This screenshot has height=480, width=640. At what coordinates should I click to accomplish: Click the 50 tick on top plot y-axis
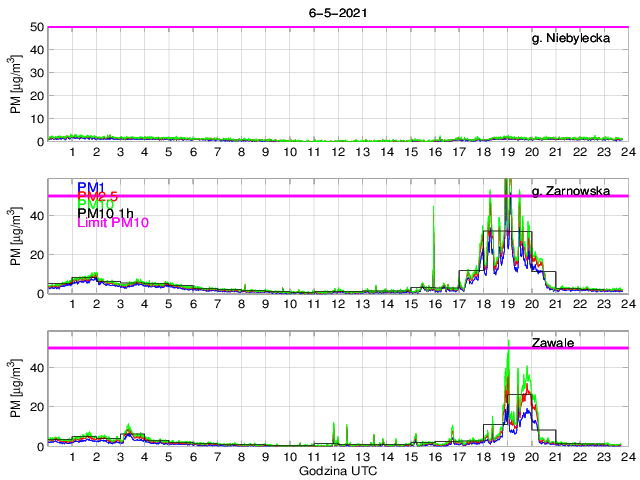37,27
